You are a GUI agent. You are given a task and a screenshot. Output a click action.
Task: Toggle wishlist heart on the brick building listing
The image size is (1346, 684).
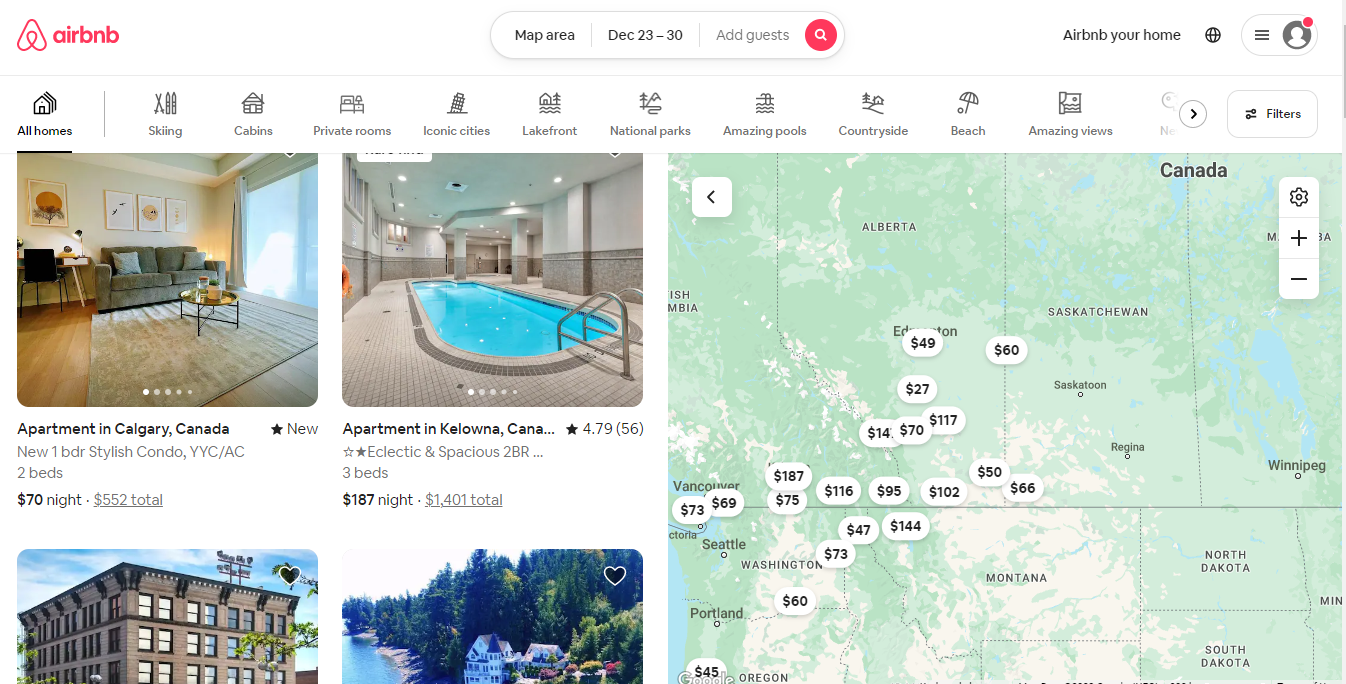tap(290, 576)
